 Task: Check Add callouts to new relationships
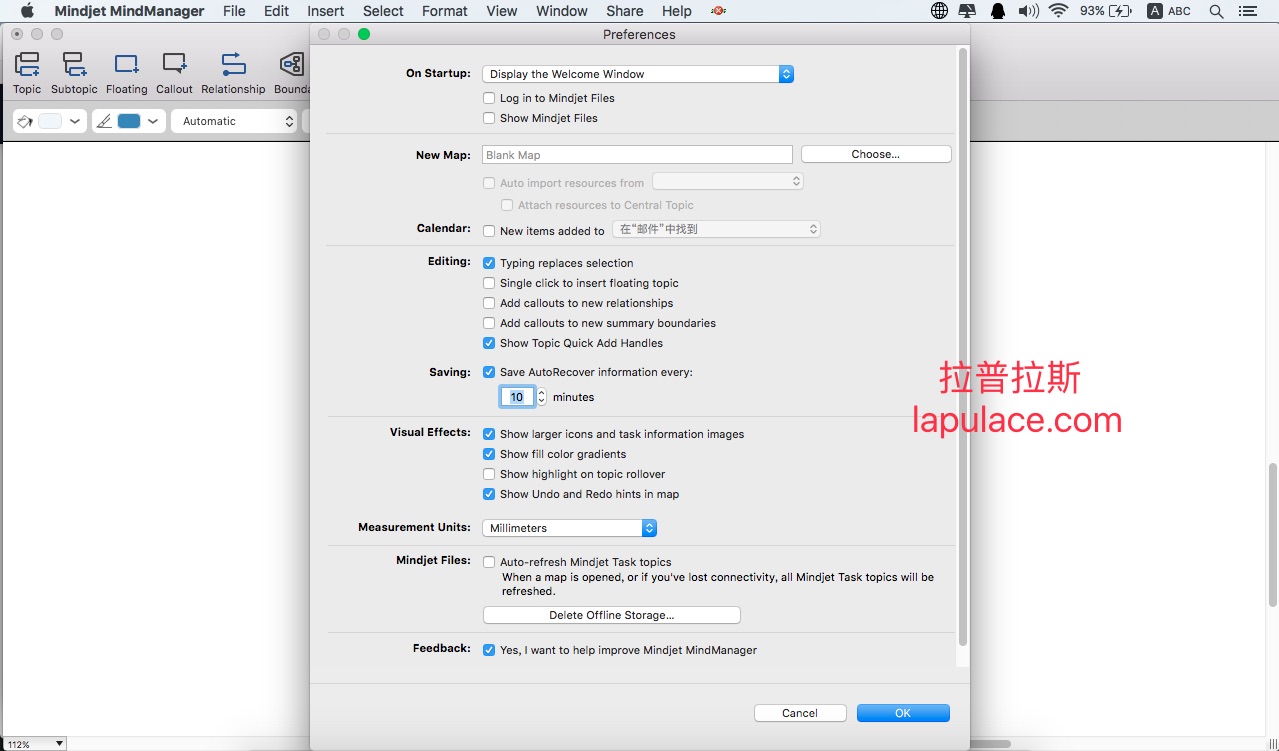pos(489,303)
